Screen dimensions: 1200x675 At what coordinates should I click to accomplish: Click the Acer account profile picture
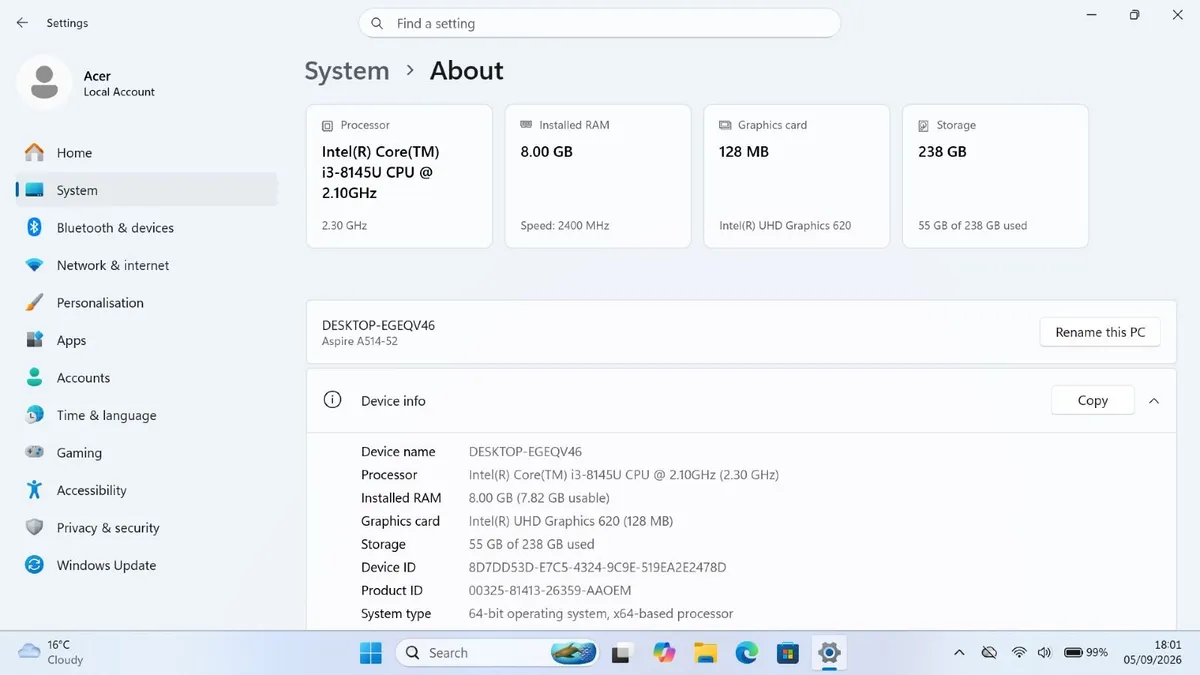(x=44, y=82)
